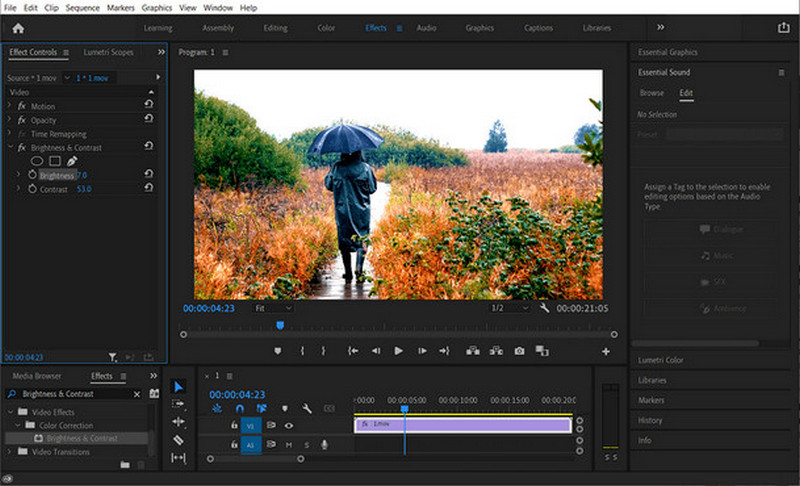Image resolution: width=800 pixels, height=486 pixels.
Task: Open the Source 1.mov dropdown arrow
Action: tap(67, 78)
